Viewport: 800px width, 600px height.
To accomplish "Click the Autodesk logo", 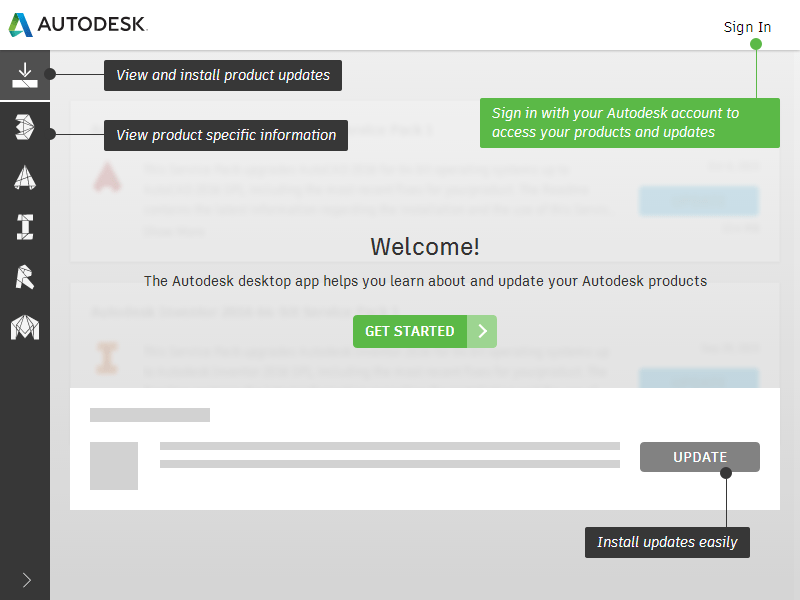I will (x=78, y=24).
